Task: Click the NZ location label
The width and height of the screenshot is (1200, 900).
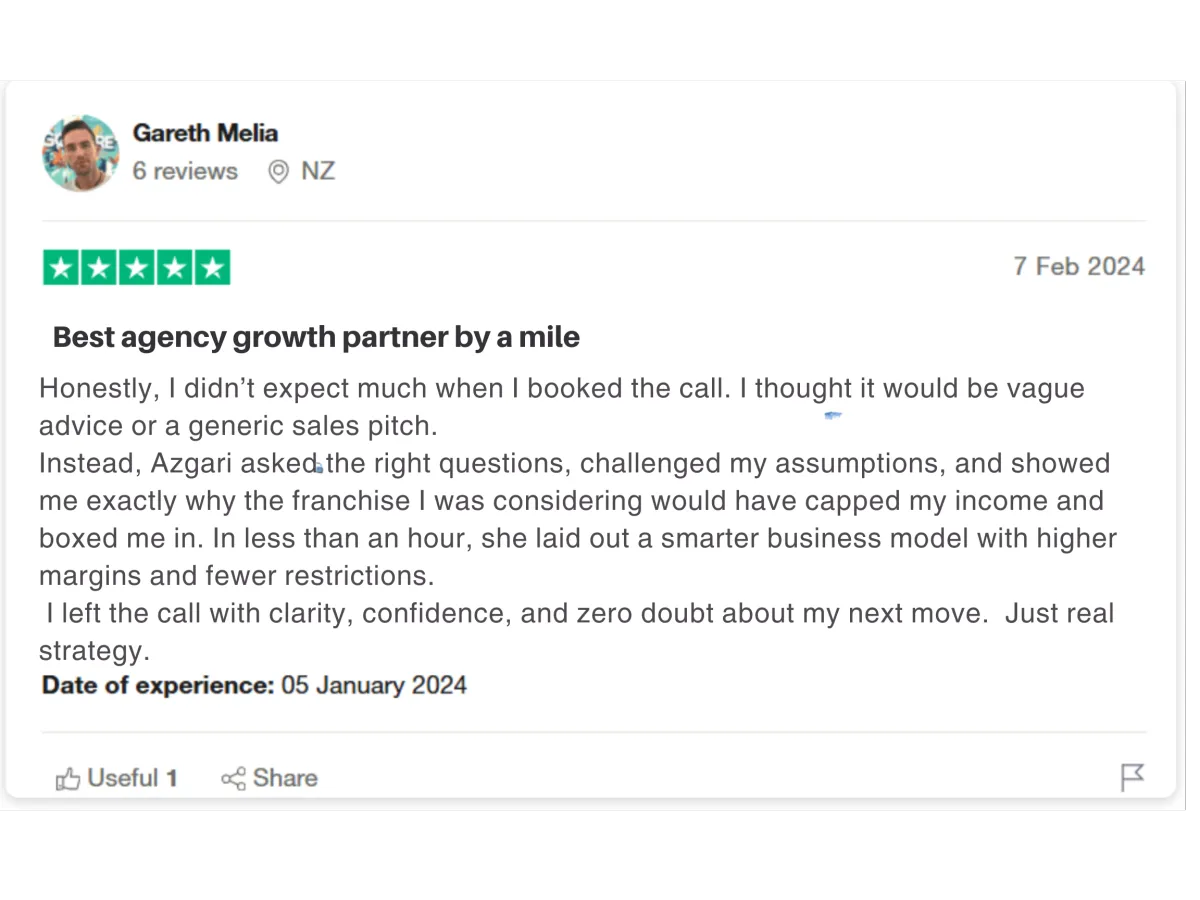Action: [318, 171]
